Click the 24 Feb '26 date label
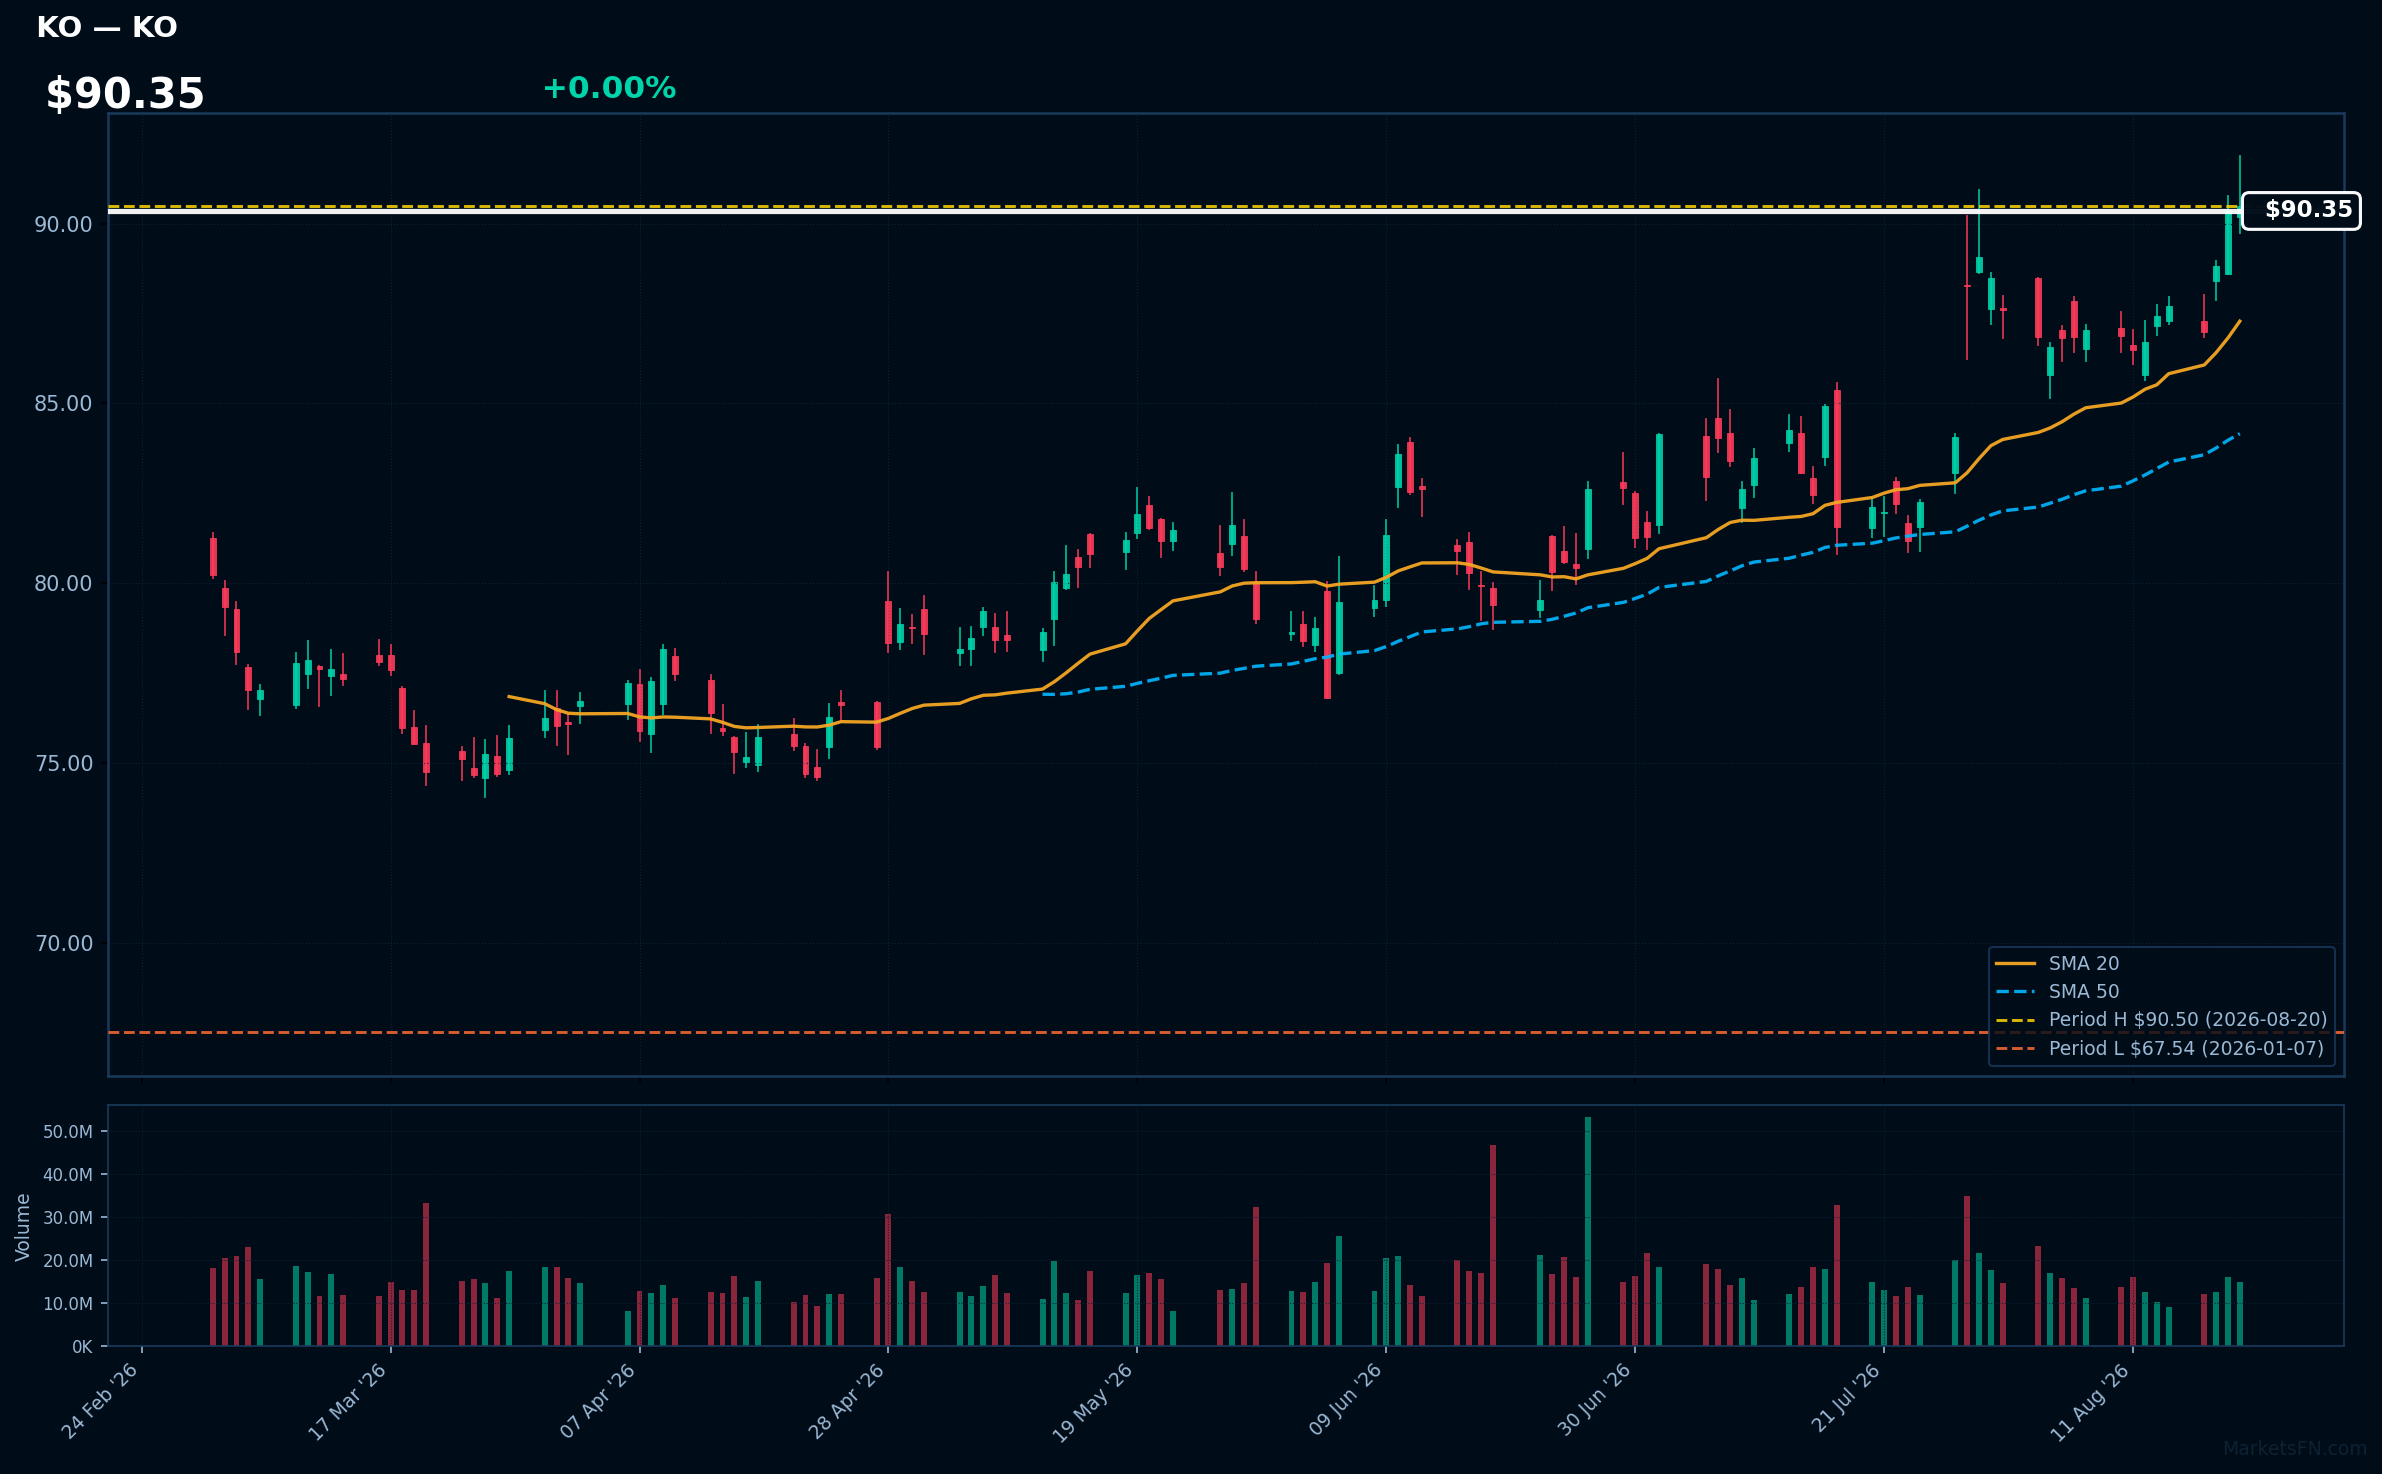This screenshot has height=1474, width=2382. tap(100, 1401)
